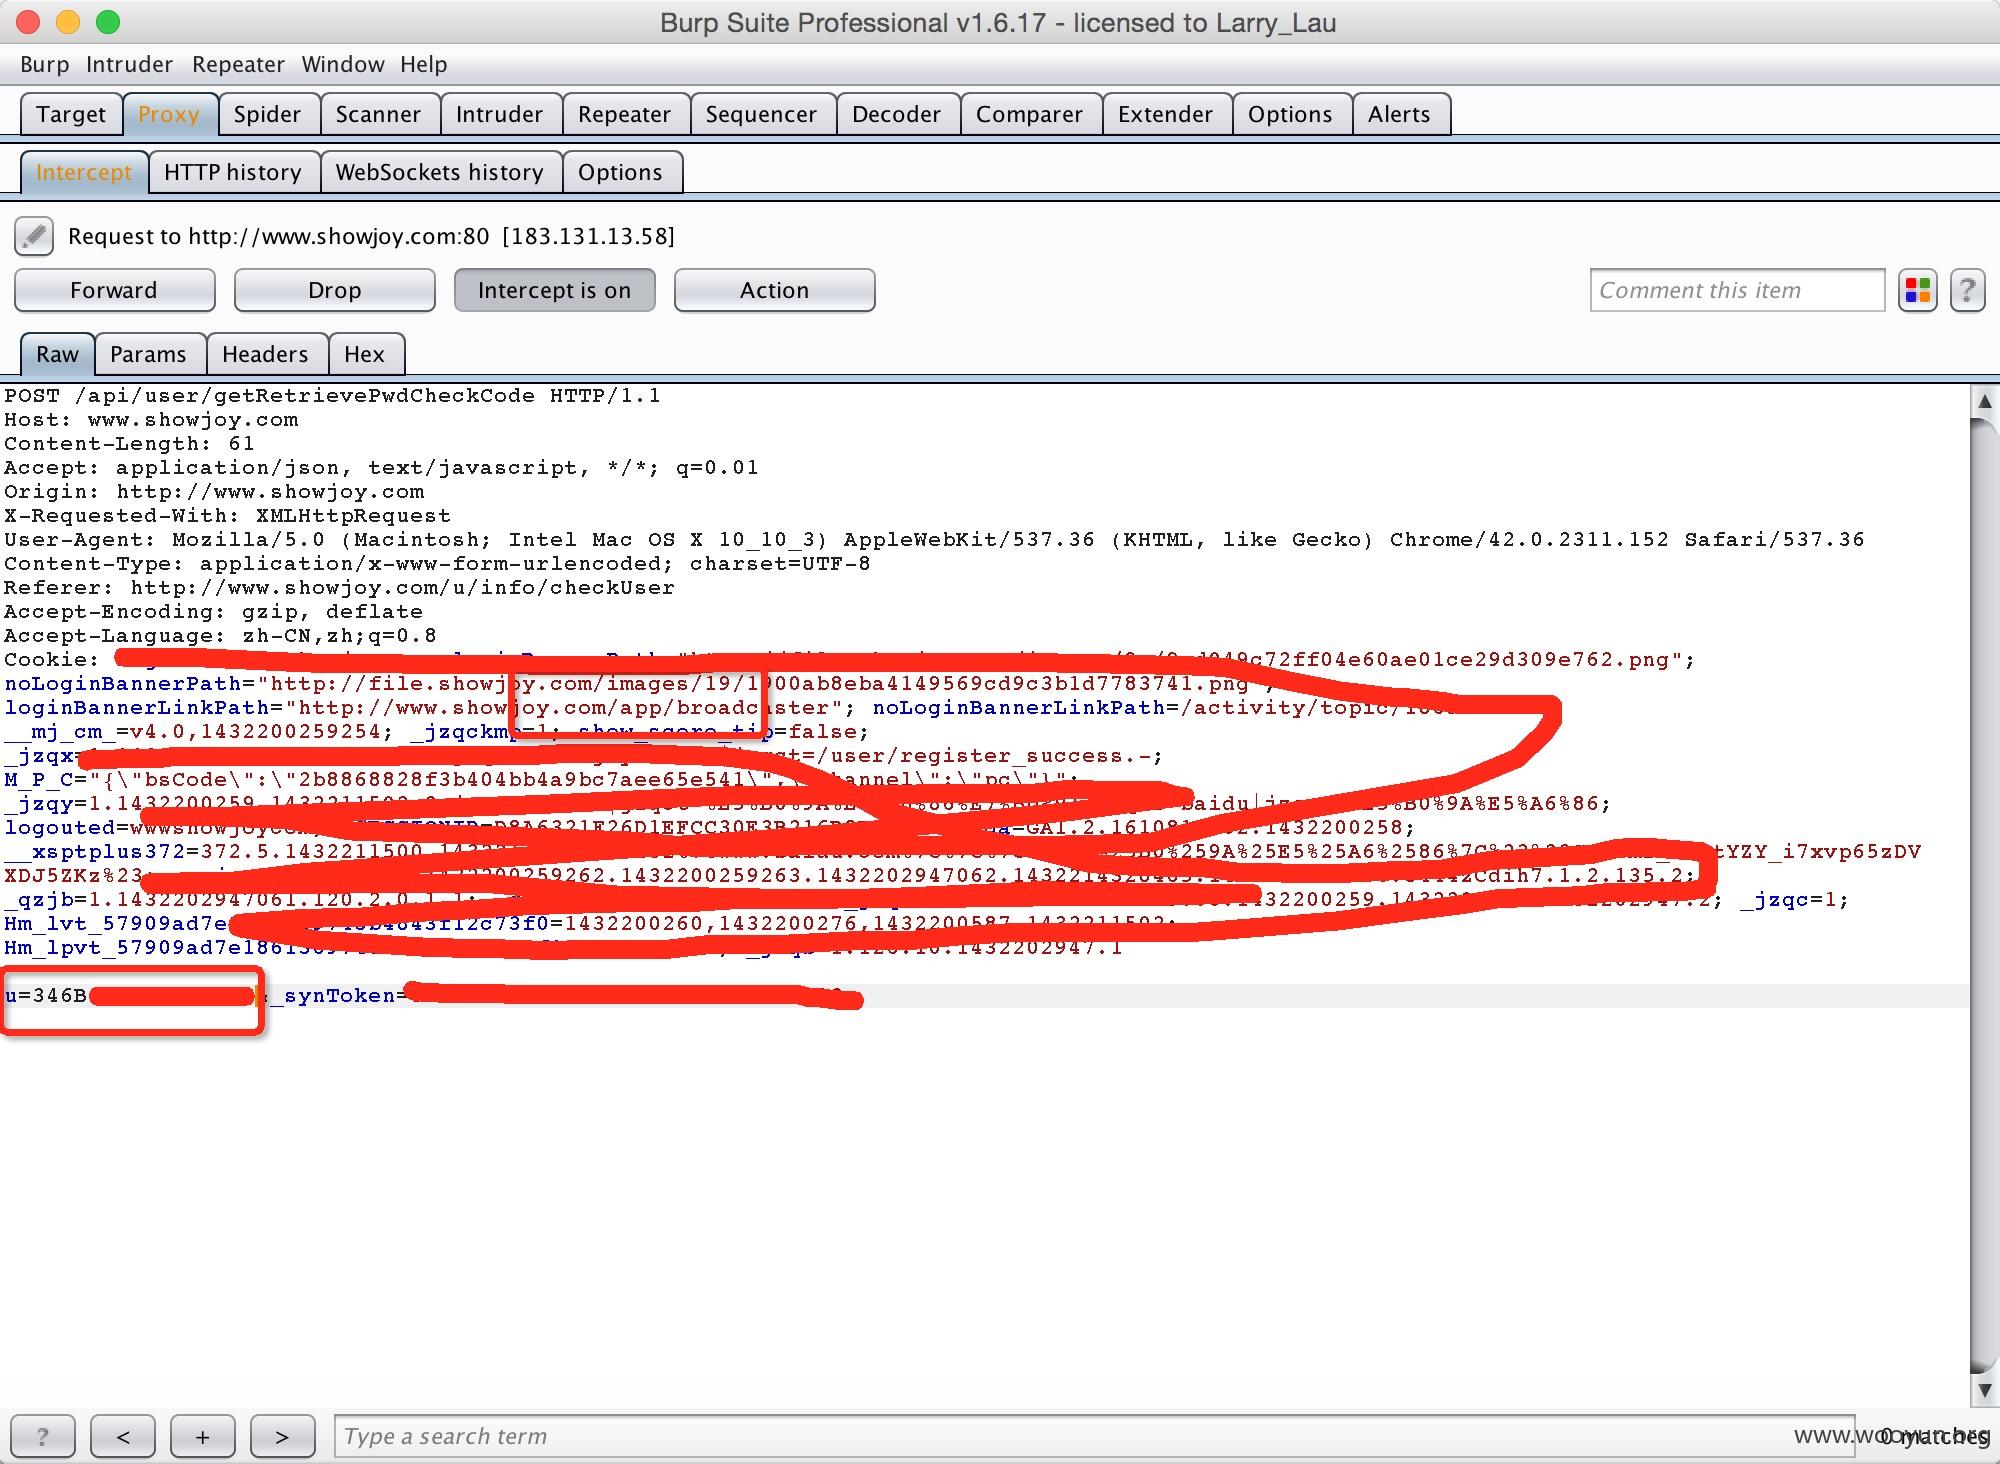Switch to the Target tab
2000x1464 pixels.
coord(71,114)
